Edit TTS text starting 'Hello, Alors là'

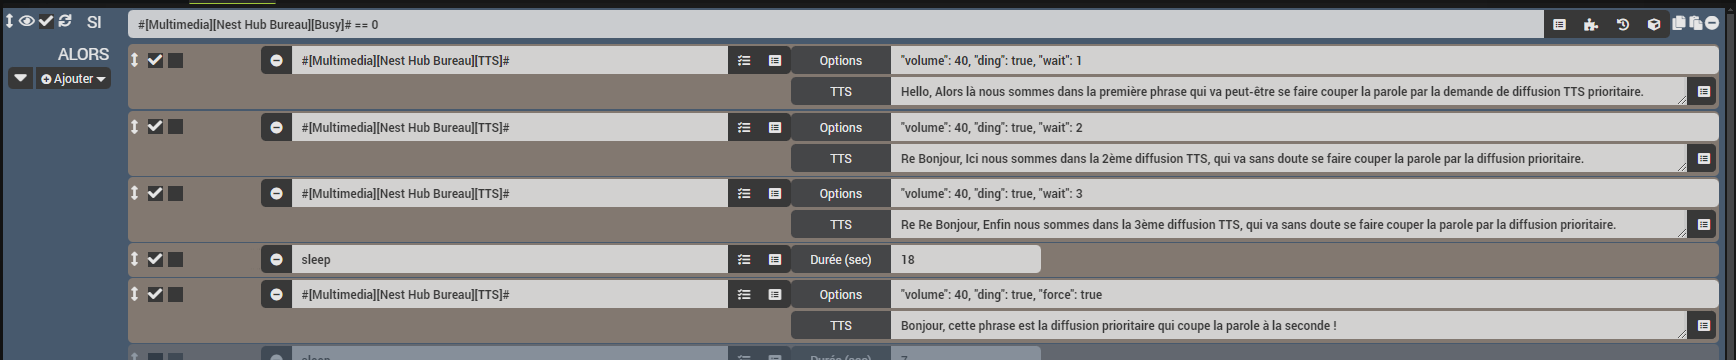[1289, 92]
